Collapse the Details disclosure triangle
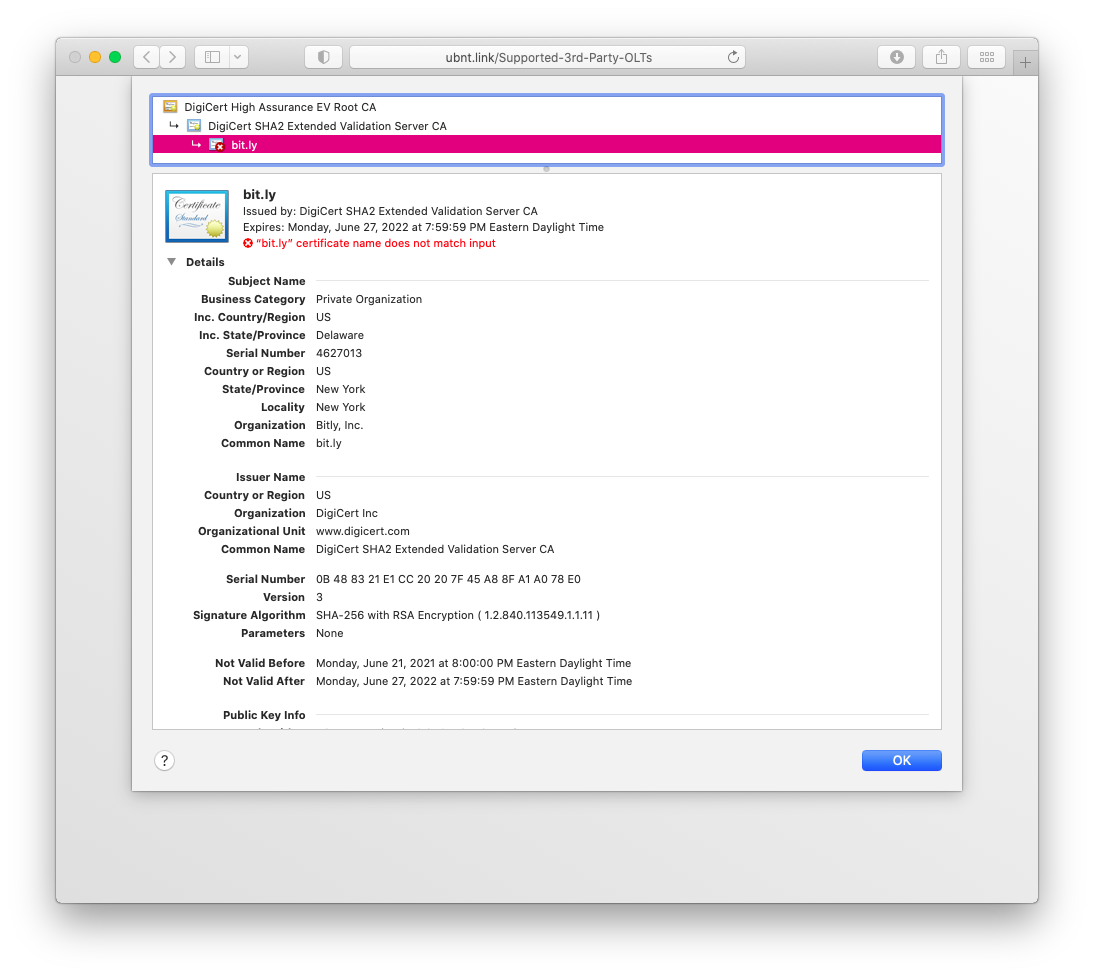 coord(171,262)
